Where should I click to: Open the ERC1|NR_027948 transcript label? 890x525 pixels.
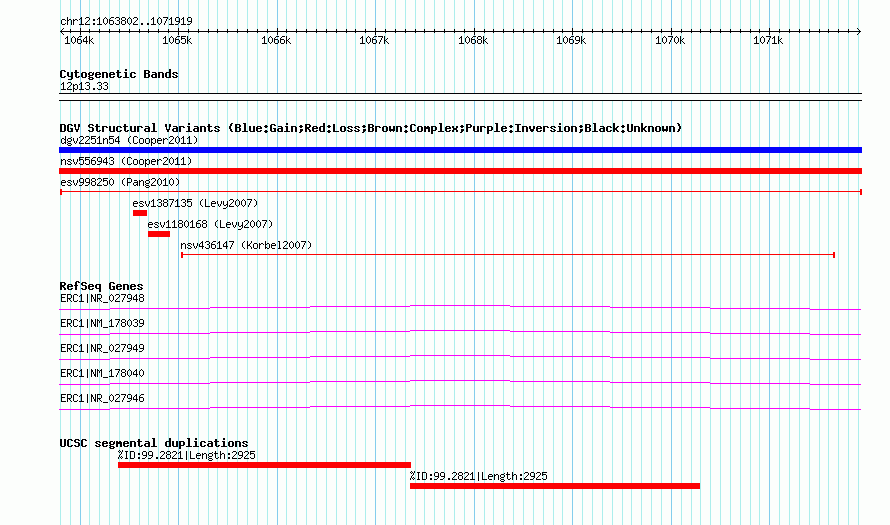(102, 299)
